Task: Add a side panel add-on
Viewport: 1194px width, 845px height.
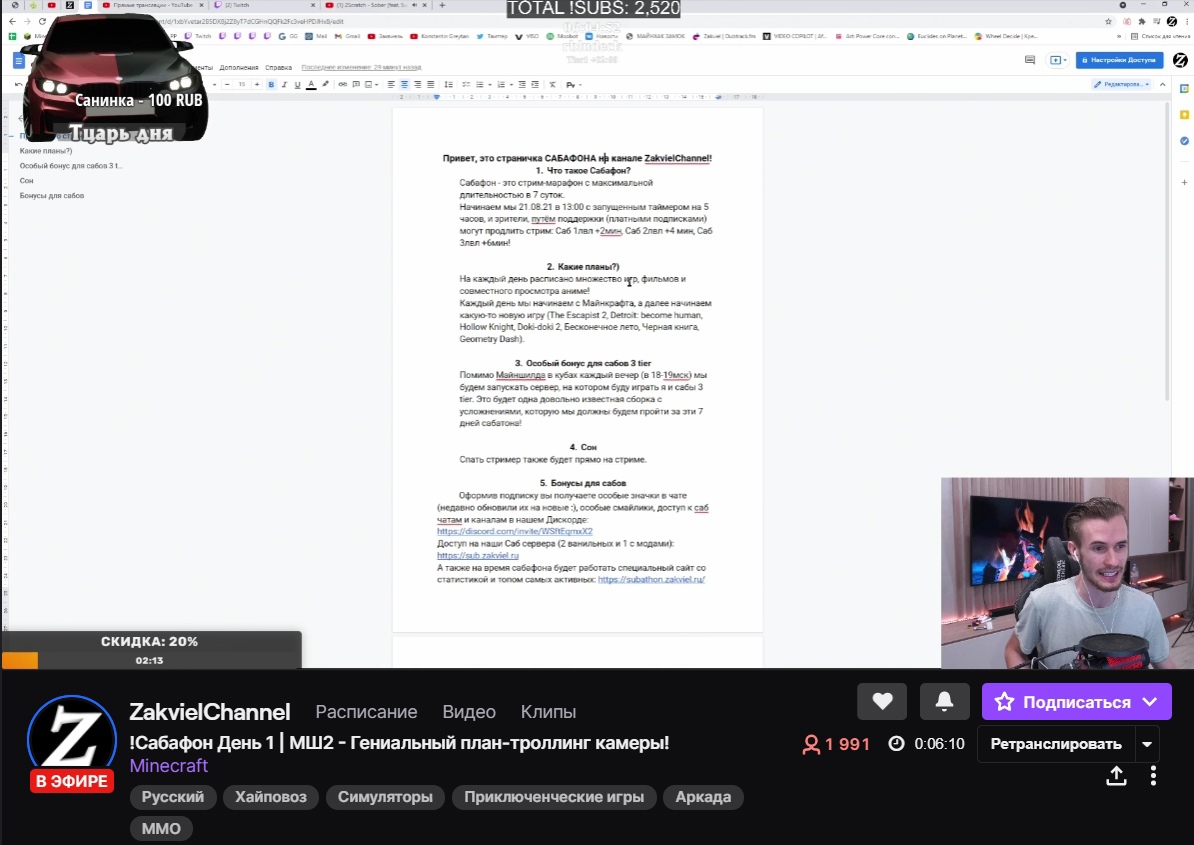Action: 1184,183
